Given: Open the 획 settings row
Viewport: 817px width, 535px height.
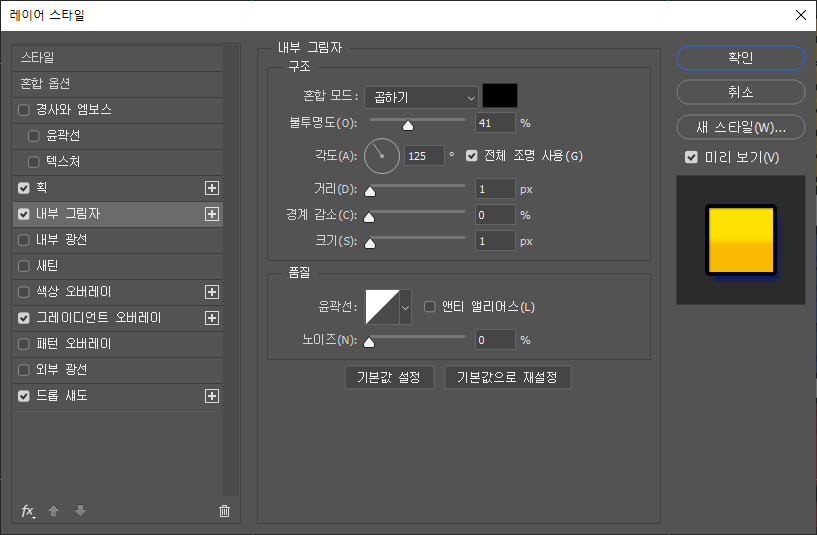Looking at the screenshot, I should point(118,188).
